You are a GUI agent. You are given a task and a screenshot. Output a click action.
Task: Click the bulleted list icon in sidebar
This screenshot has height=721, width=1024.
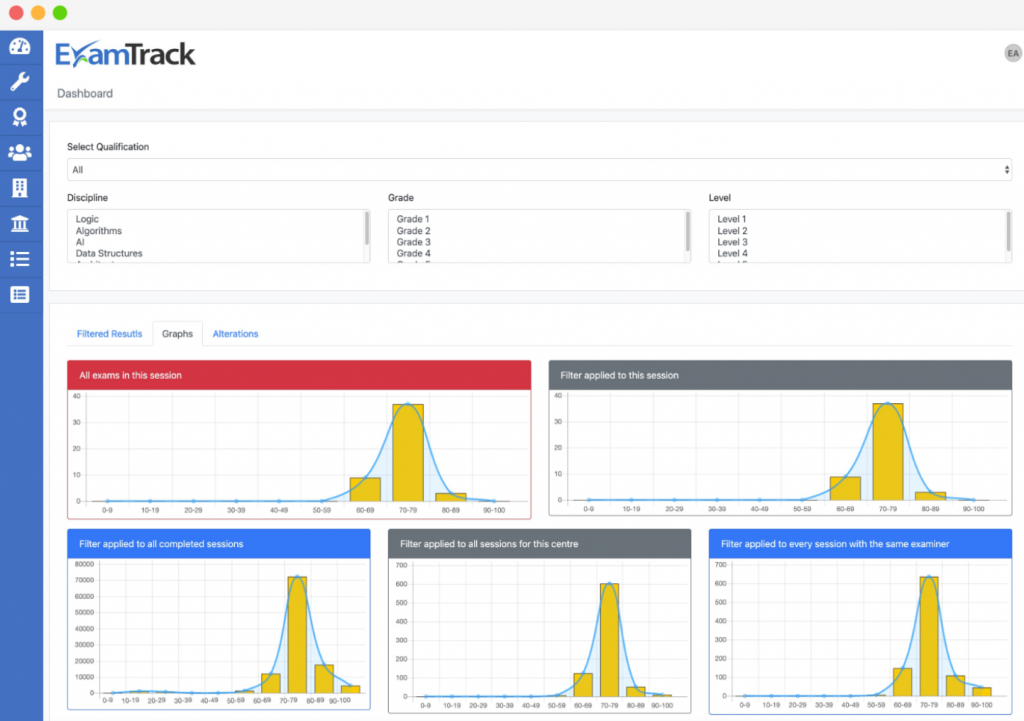pos(20,259)
